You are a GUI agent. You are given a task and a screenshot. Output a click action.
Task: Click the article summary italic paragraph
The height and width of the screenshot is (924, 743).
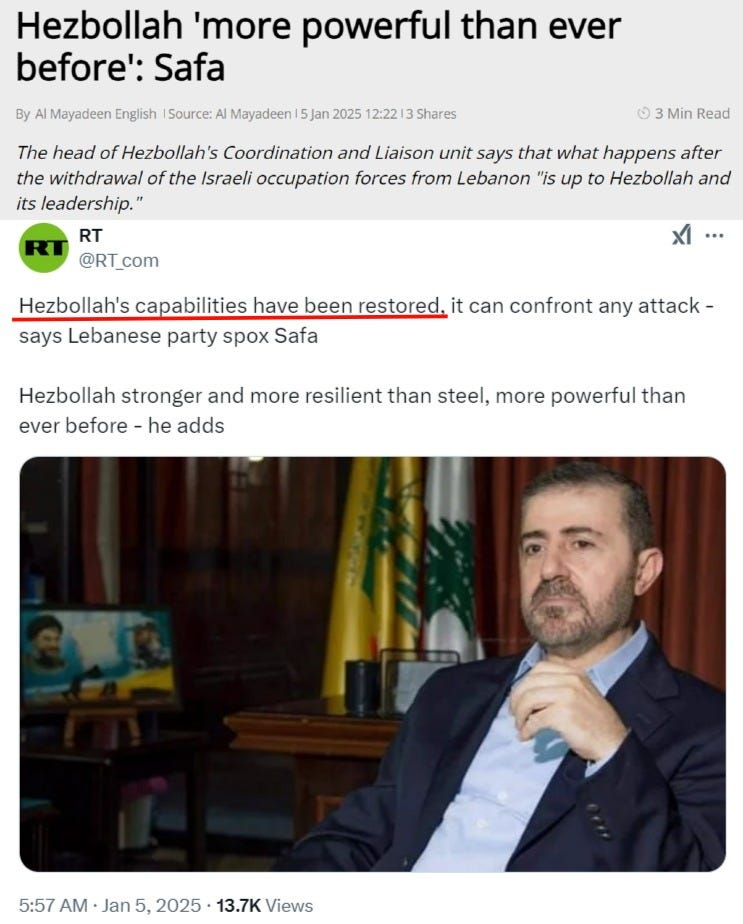click(x=374, y=178)
